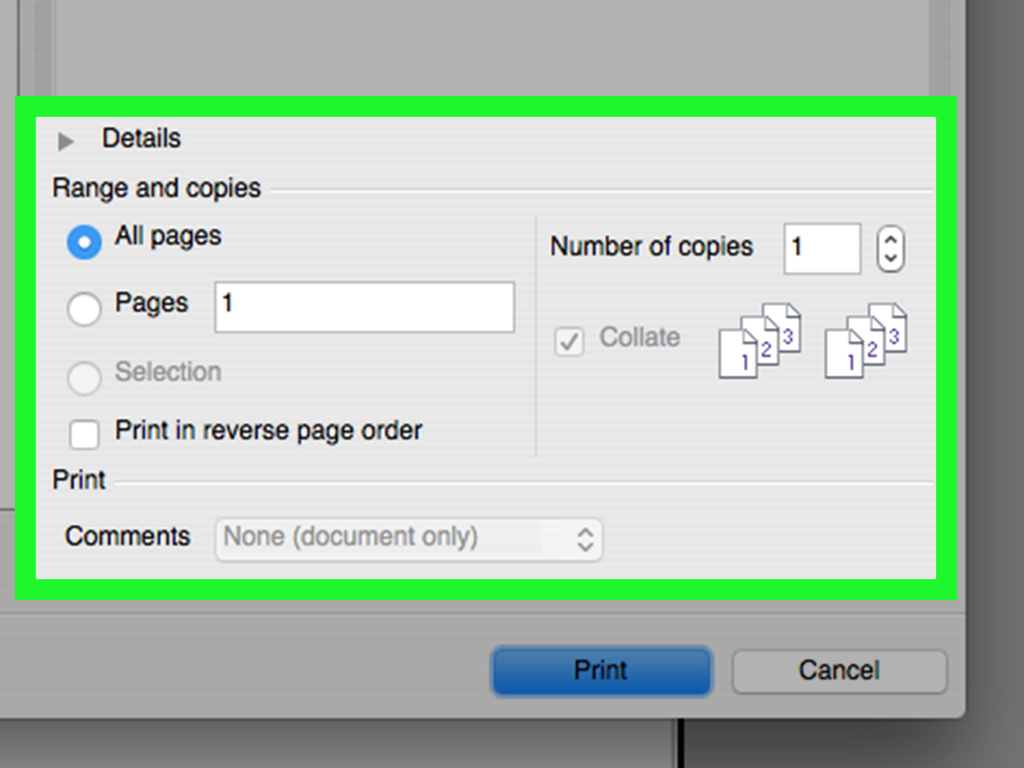
Task: Click the Cancel button
Action: (x=839, y=671)
